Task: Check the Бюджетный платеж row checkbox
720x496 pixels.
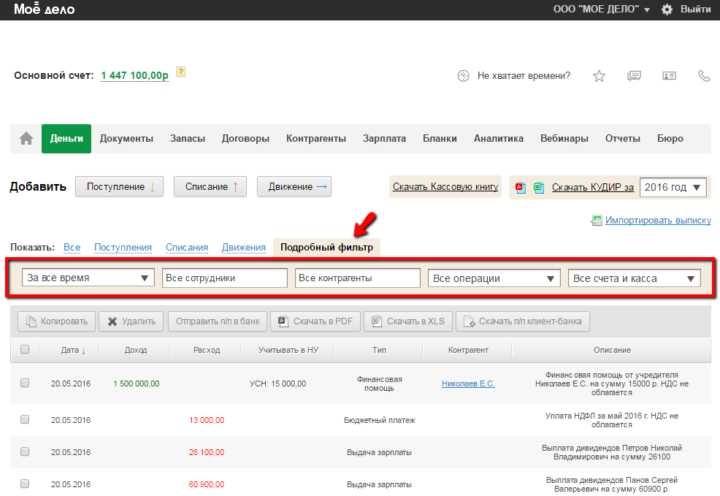Action: click(x=25, y=420)
